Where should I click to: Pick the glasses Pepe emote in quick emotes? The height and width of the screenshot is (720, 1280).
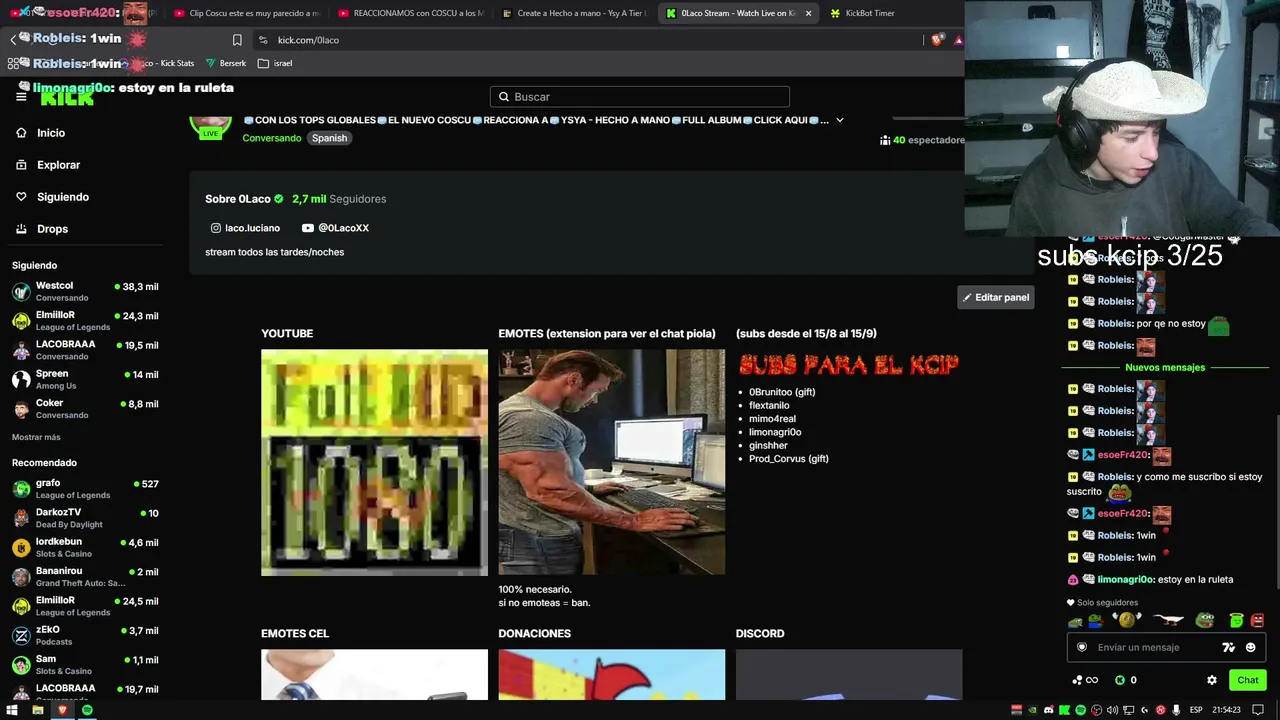coord(1205,621)
